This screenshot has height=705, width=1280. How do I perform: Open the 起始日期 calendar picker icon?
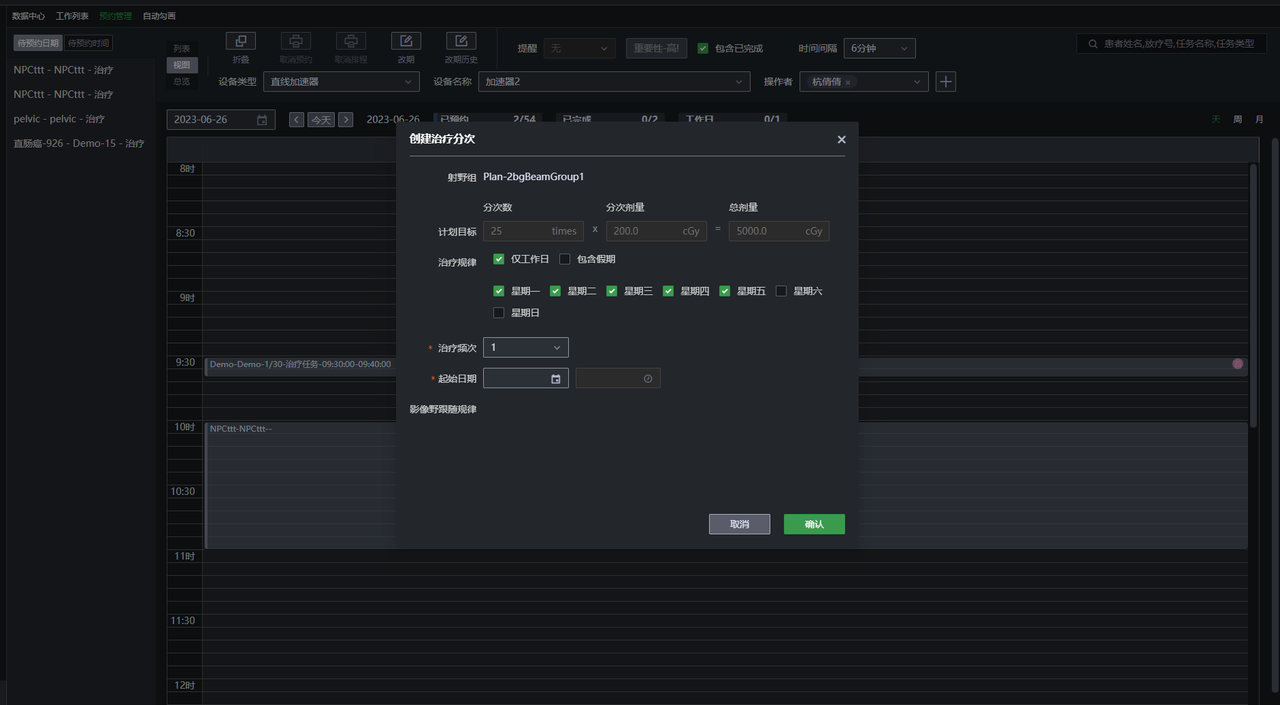tap(556, 379)
